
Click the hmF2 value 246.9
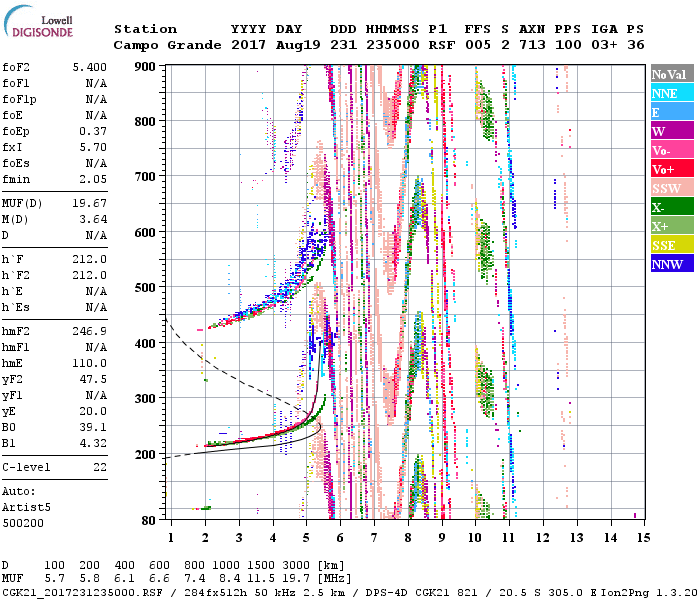[90, 331]
